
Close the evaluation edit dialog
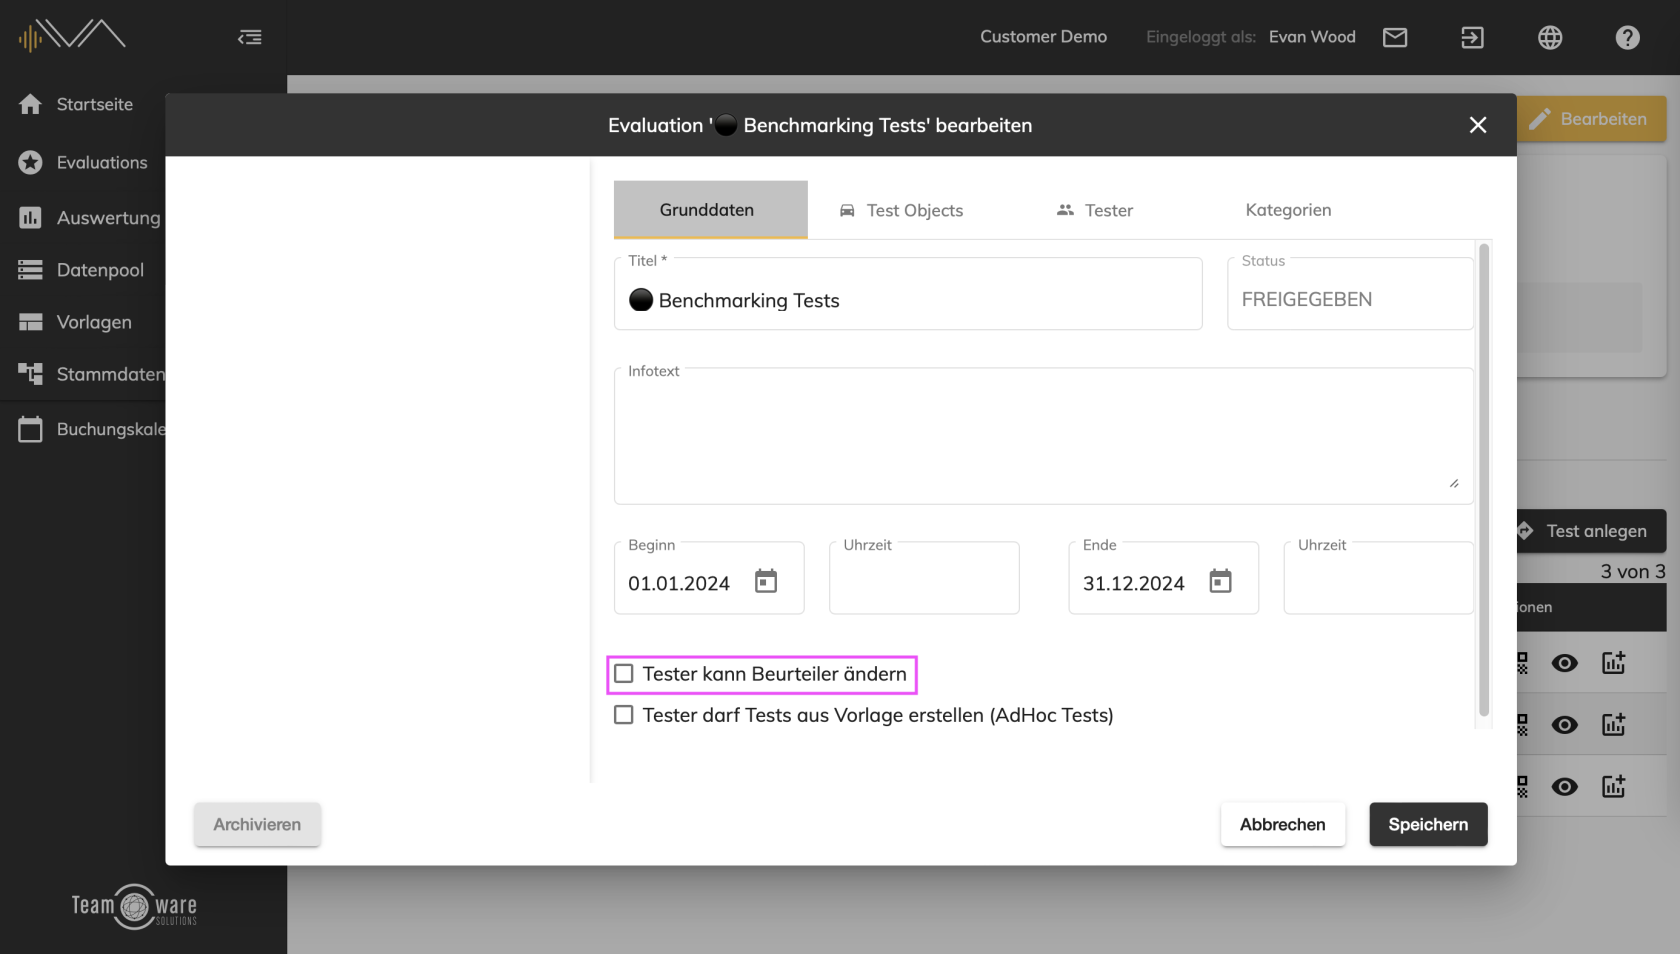point(1478,125)
